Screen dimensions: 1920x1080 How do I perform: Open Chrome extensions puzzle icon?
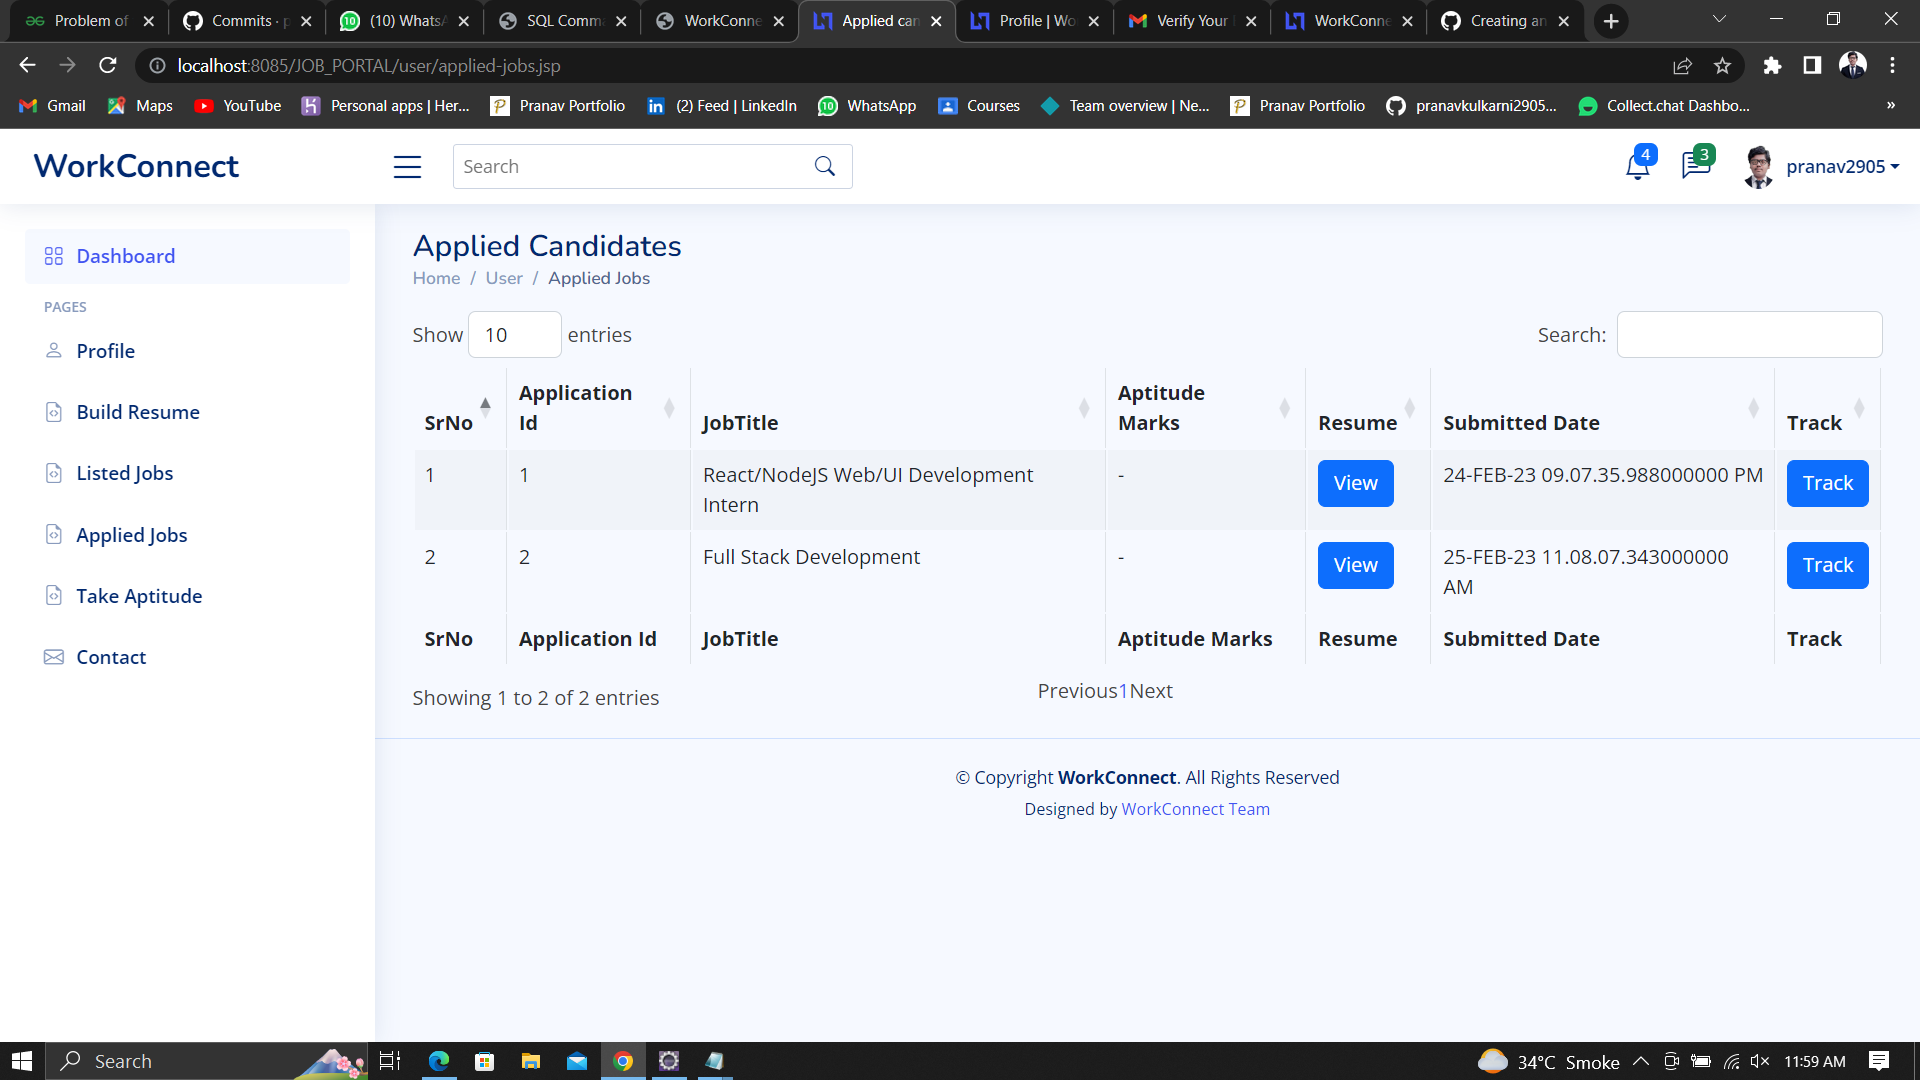click(x=1772, y=66)
